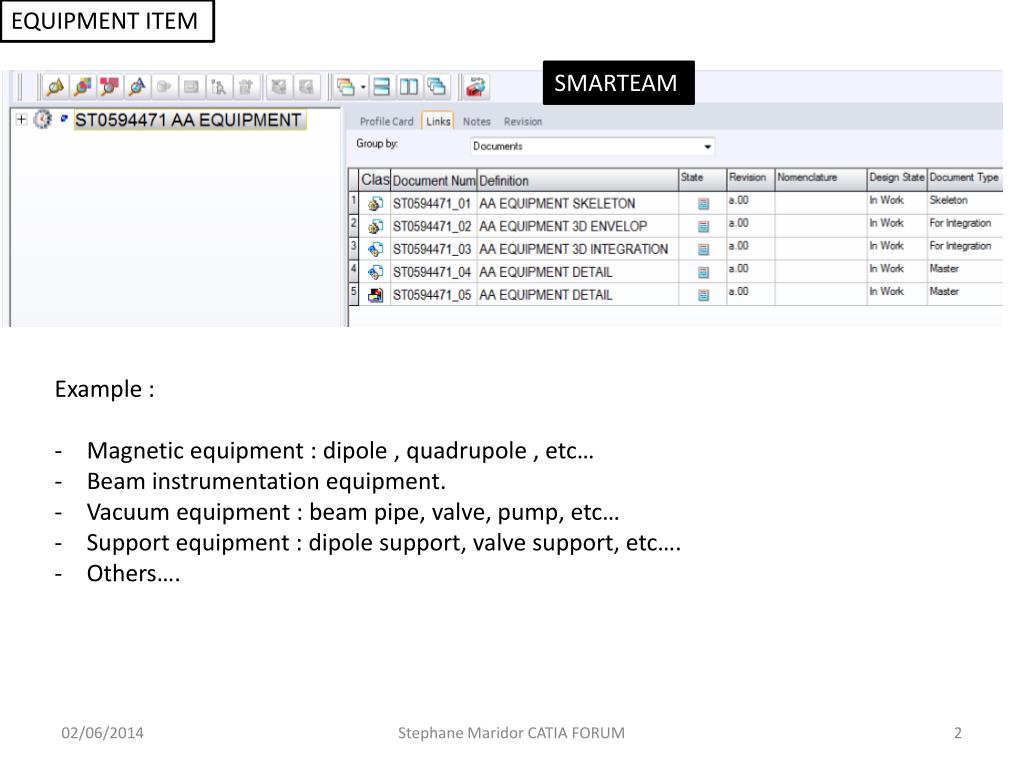The width and height of the screenshot is (1024, 768).
Task: Click the Class column header
Action: pyautogui.click(x=375, y=180)
